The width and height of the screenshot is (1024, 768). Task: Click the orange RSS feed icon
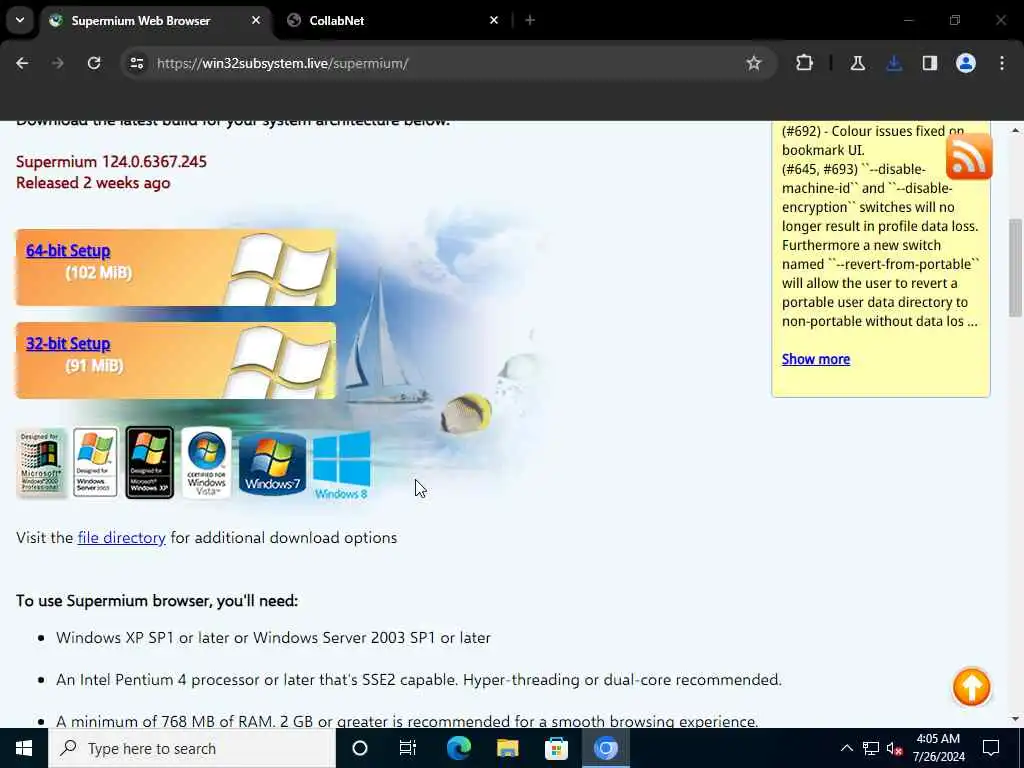click(x=969, y=156)
